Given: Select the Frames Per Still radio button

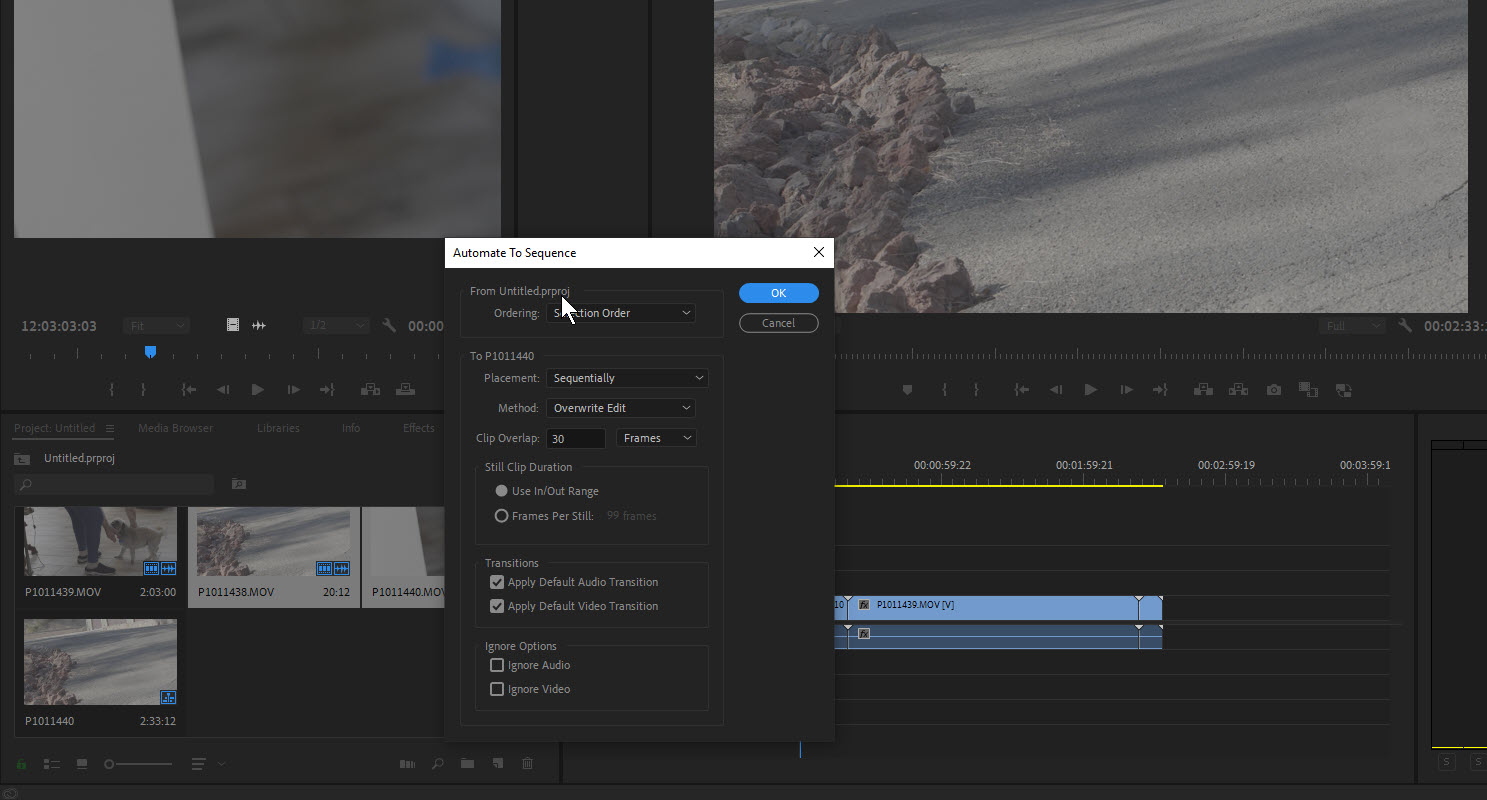Looking at the screenshot, I should pos(502,516).
